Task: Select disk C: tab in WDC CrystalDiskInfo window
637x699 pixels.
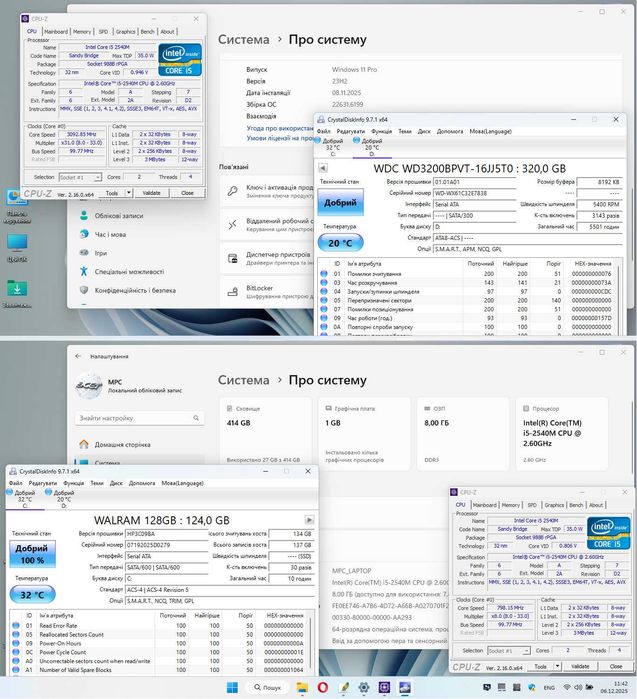Action: tap(333, 148)
